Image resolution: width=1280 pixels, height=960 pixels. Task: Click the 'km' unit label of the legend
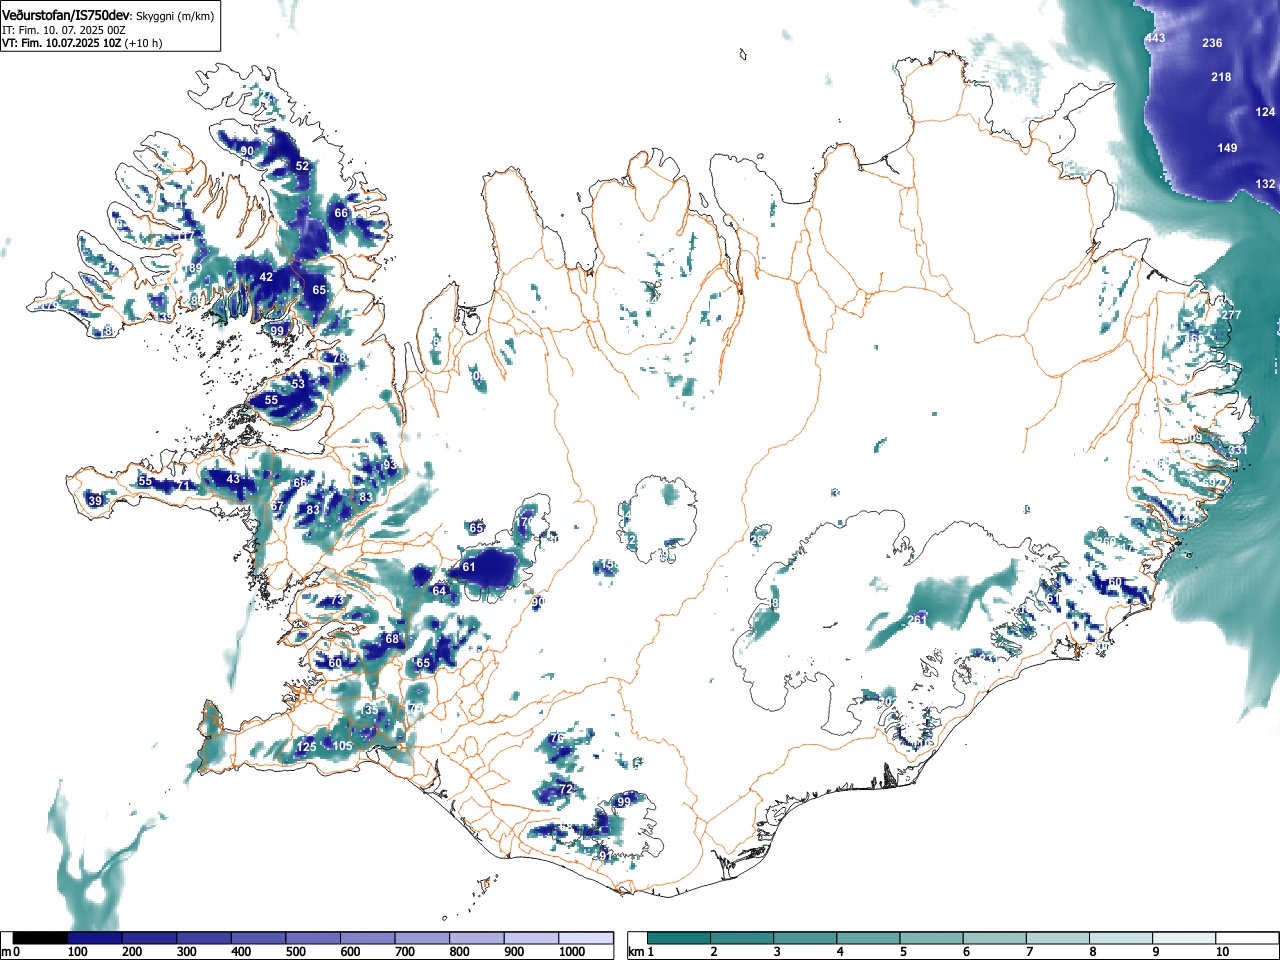point(636,952)
